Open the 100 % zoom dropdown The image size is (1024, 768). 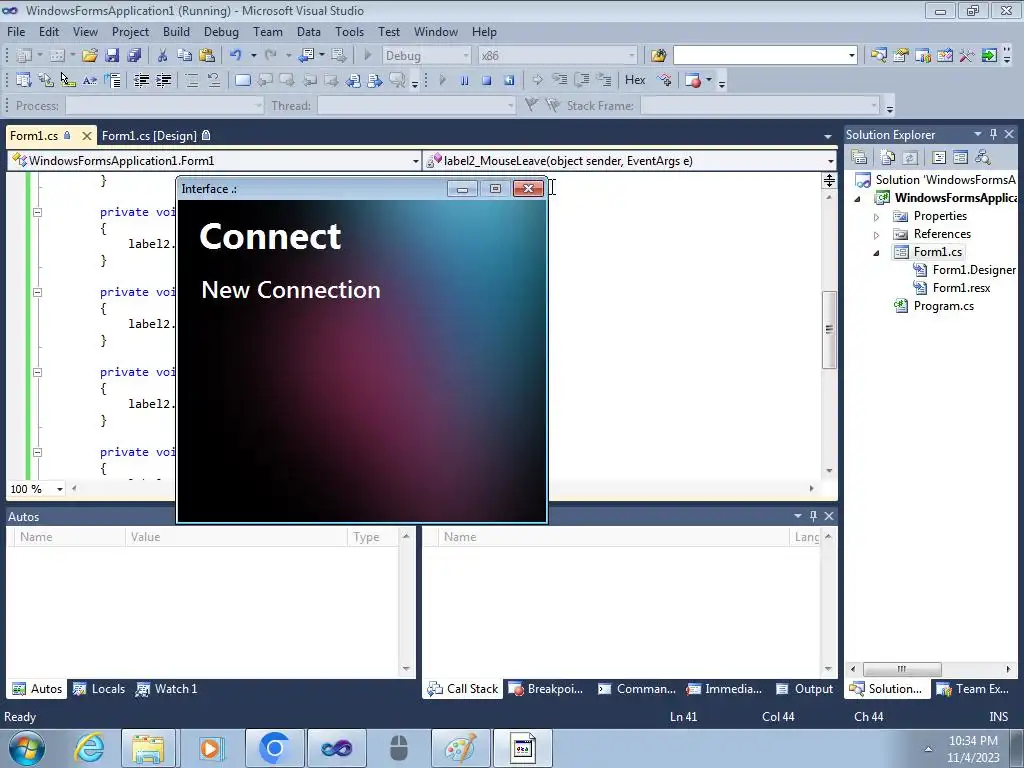click(x=59, y=489)
